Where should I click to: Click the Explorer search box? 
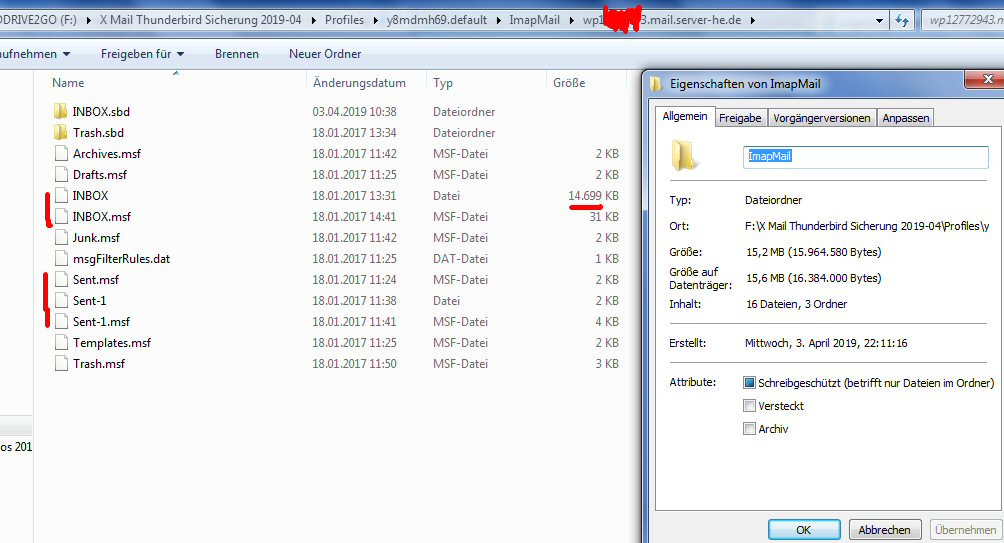point(964,20)
